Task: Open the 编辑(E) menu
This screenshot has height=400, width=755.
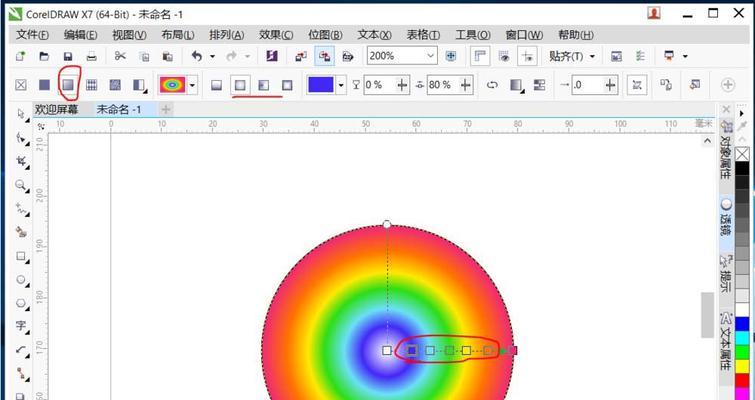Action: [80, 35]
